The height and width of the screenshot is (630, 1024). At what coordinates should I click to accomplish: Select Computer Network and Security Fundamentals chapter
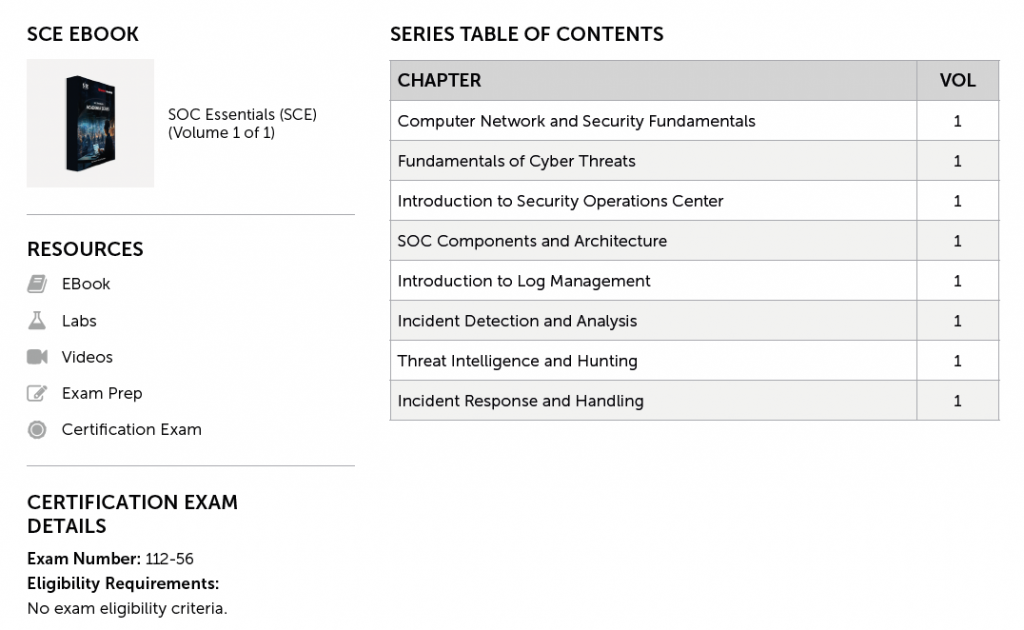576,121
